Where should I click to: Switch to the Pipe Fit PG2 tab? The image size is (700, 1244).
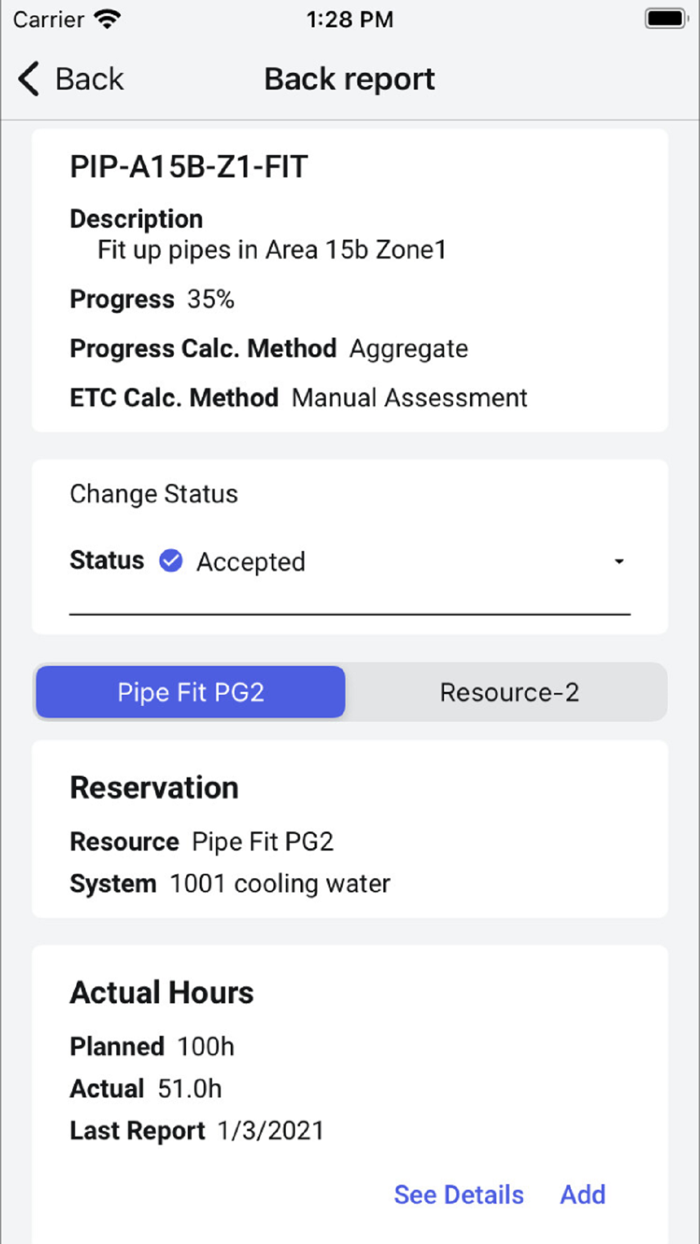[x=191, y=692]
